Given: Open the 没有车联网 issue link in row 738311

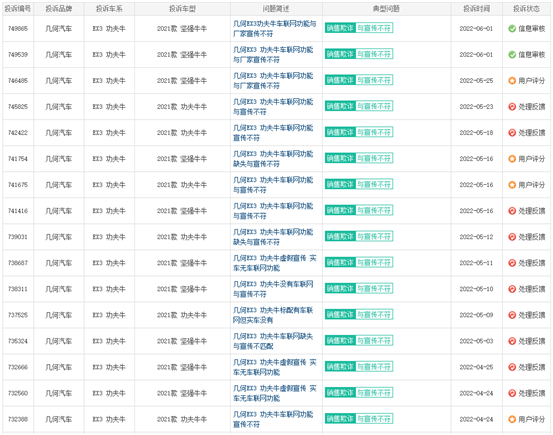Looking at the screenshot, I should (273, 289).
